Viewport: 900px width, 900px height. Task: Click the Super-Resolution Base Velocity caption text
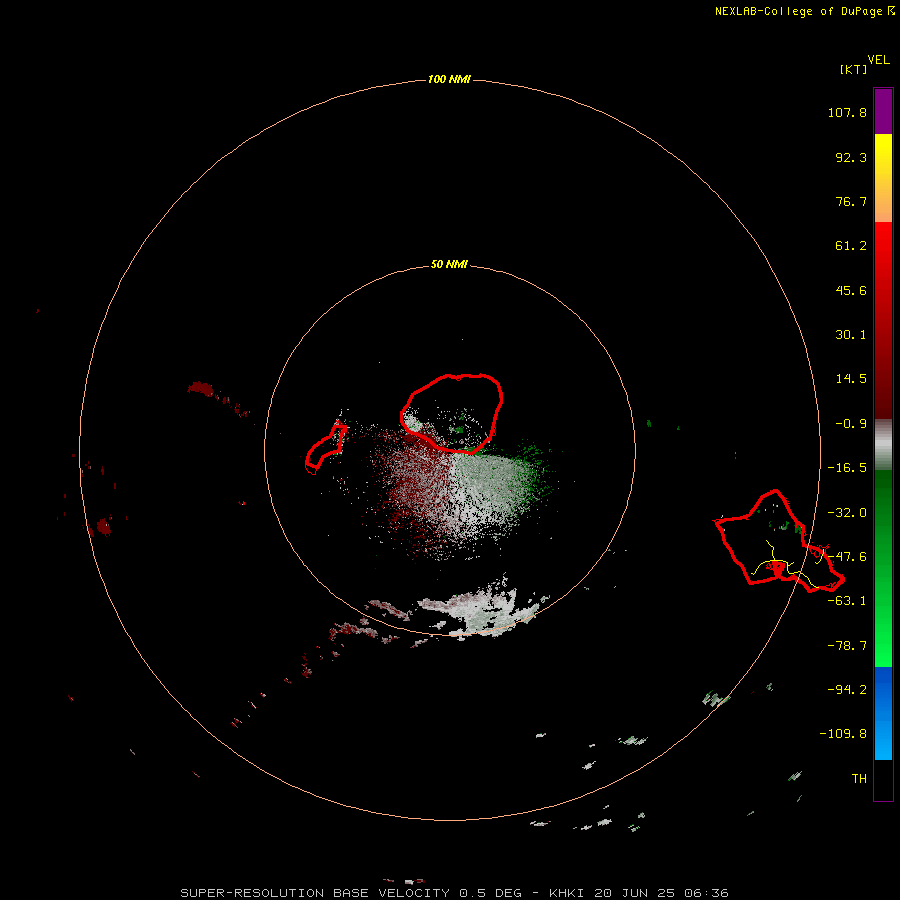[x=455, y=893]
